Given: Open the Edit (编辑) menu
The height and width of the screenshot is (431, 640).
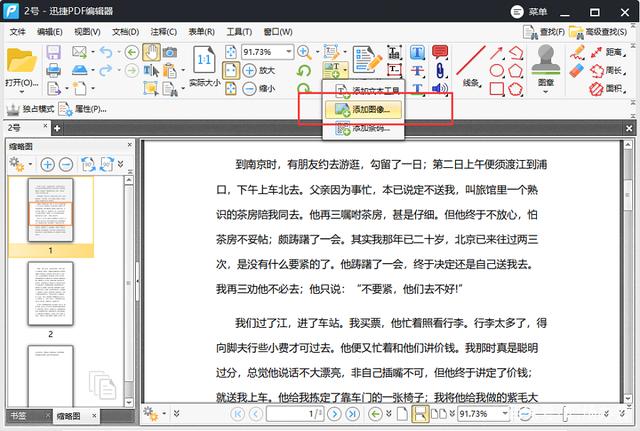Looking at the screenshot, I should point(49,31).
